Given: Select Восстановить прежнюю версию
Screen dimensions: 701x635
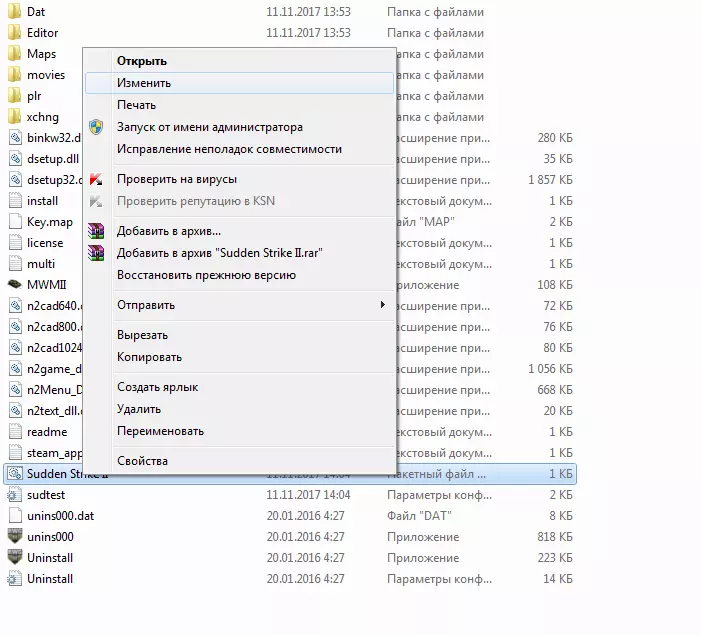Looking at the screenshot, I should [x=207, y=275].
